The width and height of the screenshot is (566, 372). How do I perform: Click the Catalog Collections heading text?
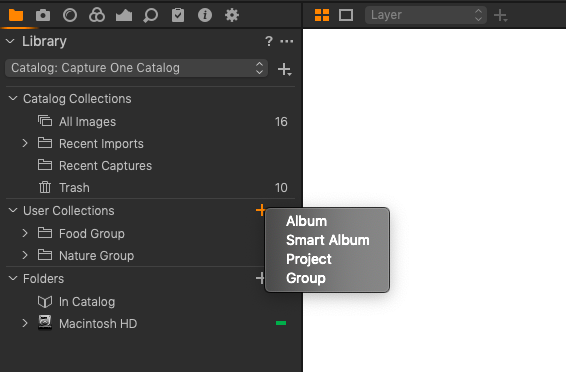(77, 99)
